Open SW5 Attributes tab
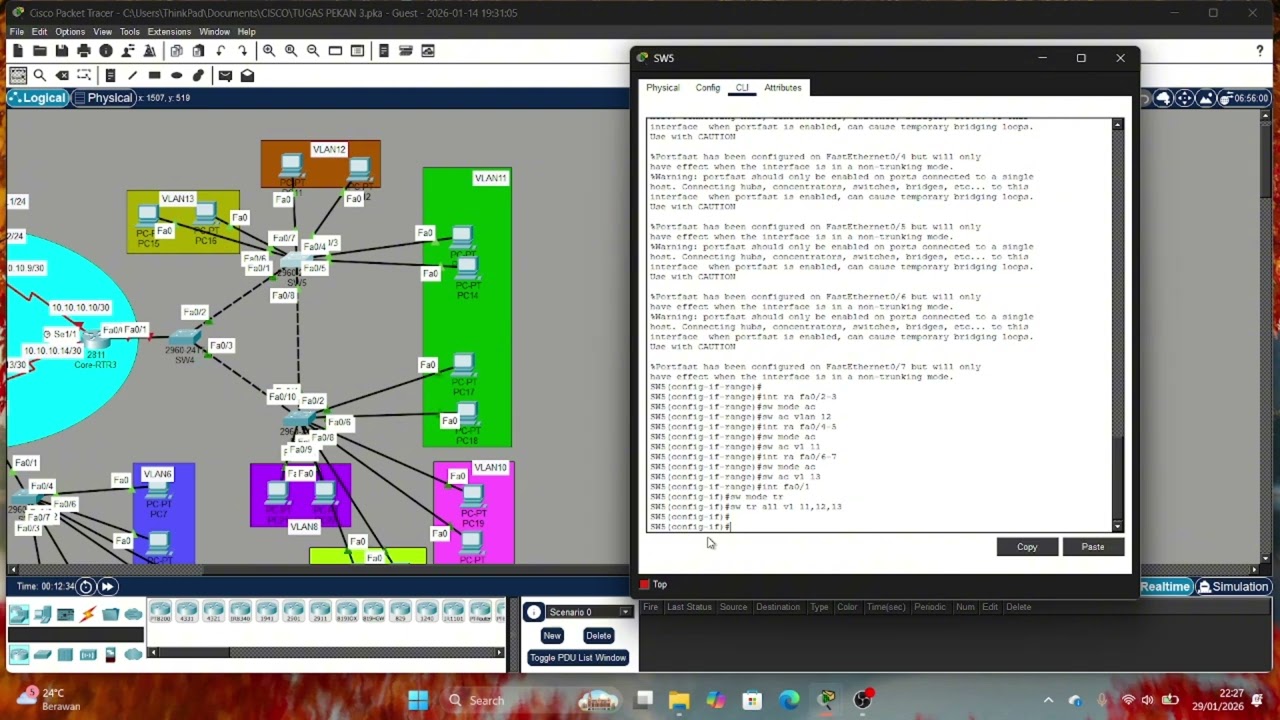 click(x=783, y=88)
